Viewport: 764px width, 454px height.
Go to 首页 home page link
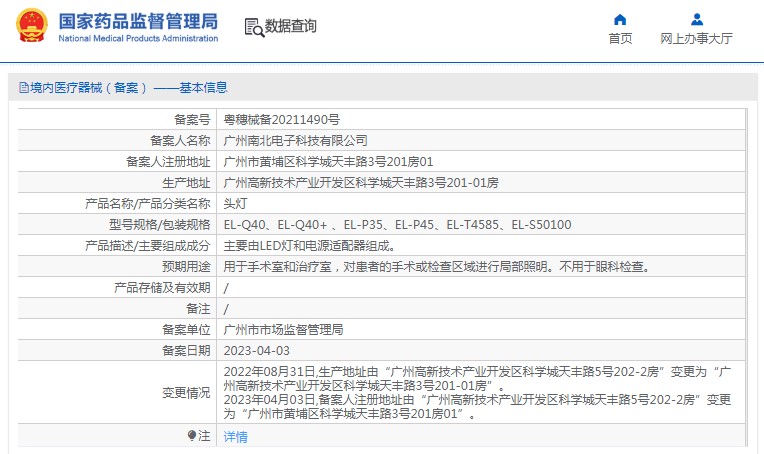(620, 38)
